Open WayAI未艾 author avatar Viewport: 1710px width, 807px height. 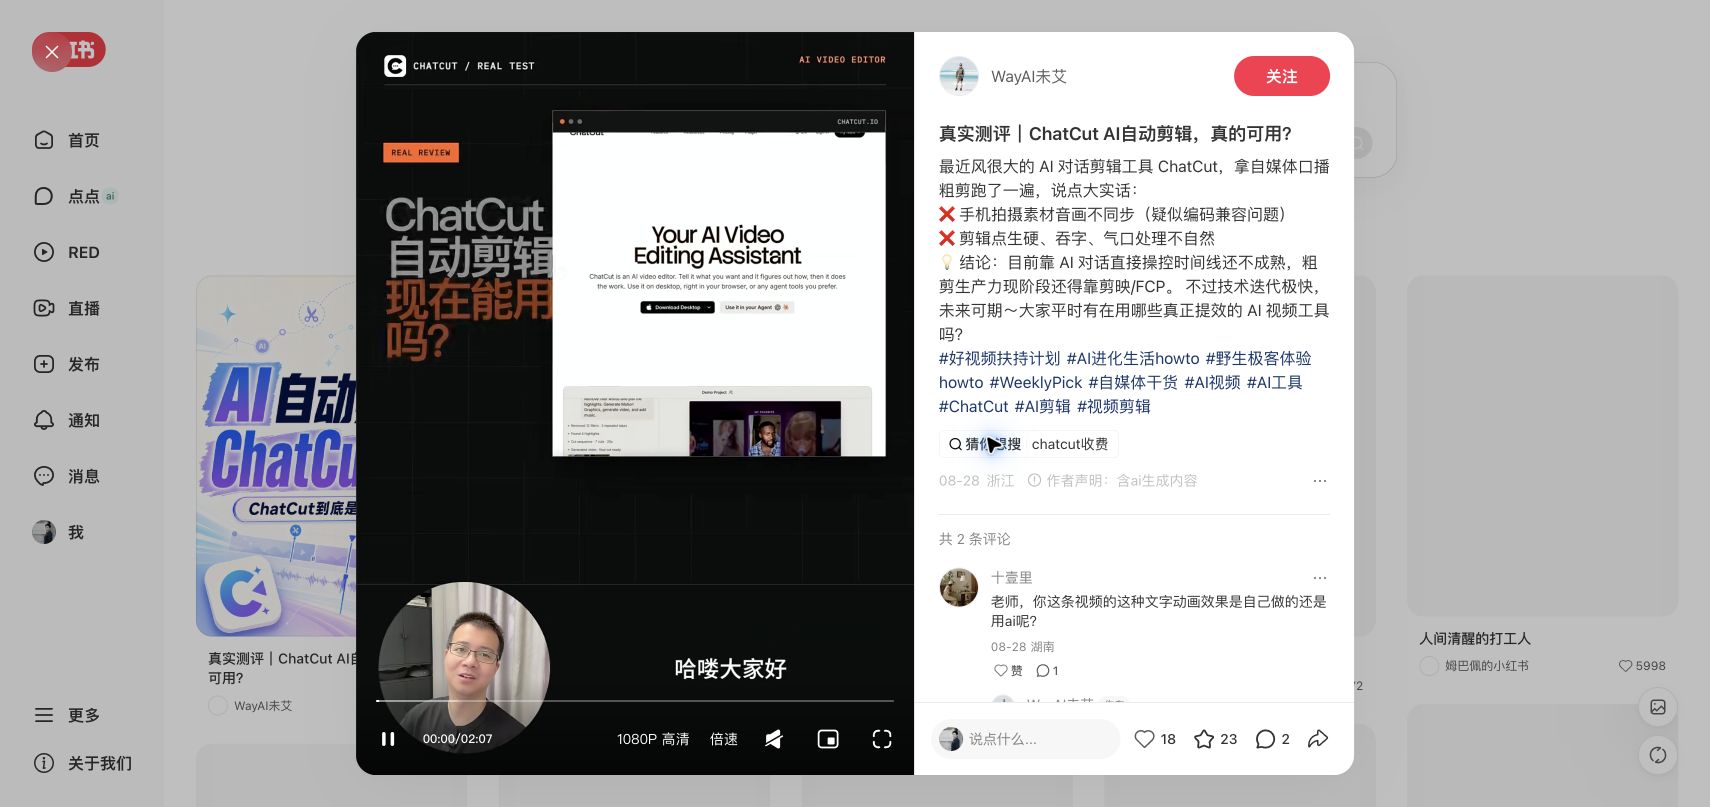[959, 76]
